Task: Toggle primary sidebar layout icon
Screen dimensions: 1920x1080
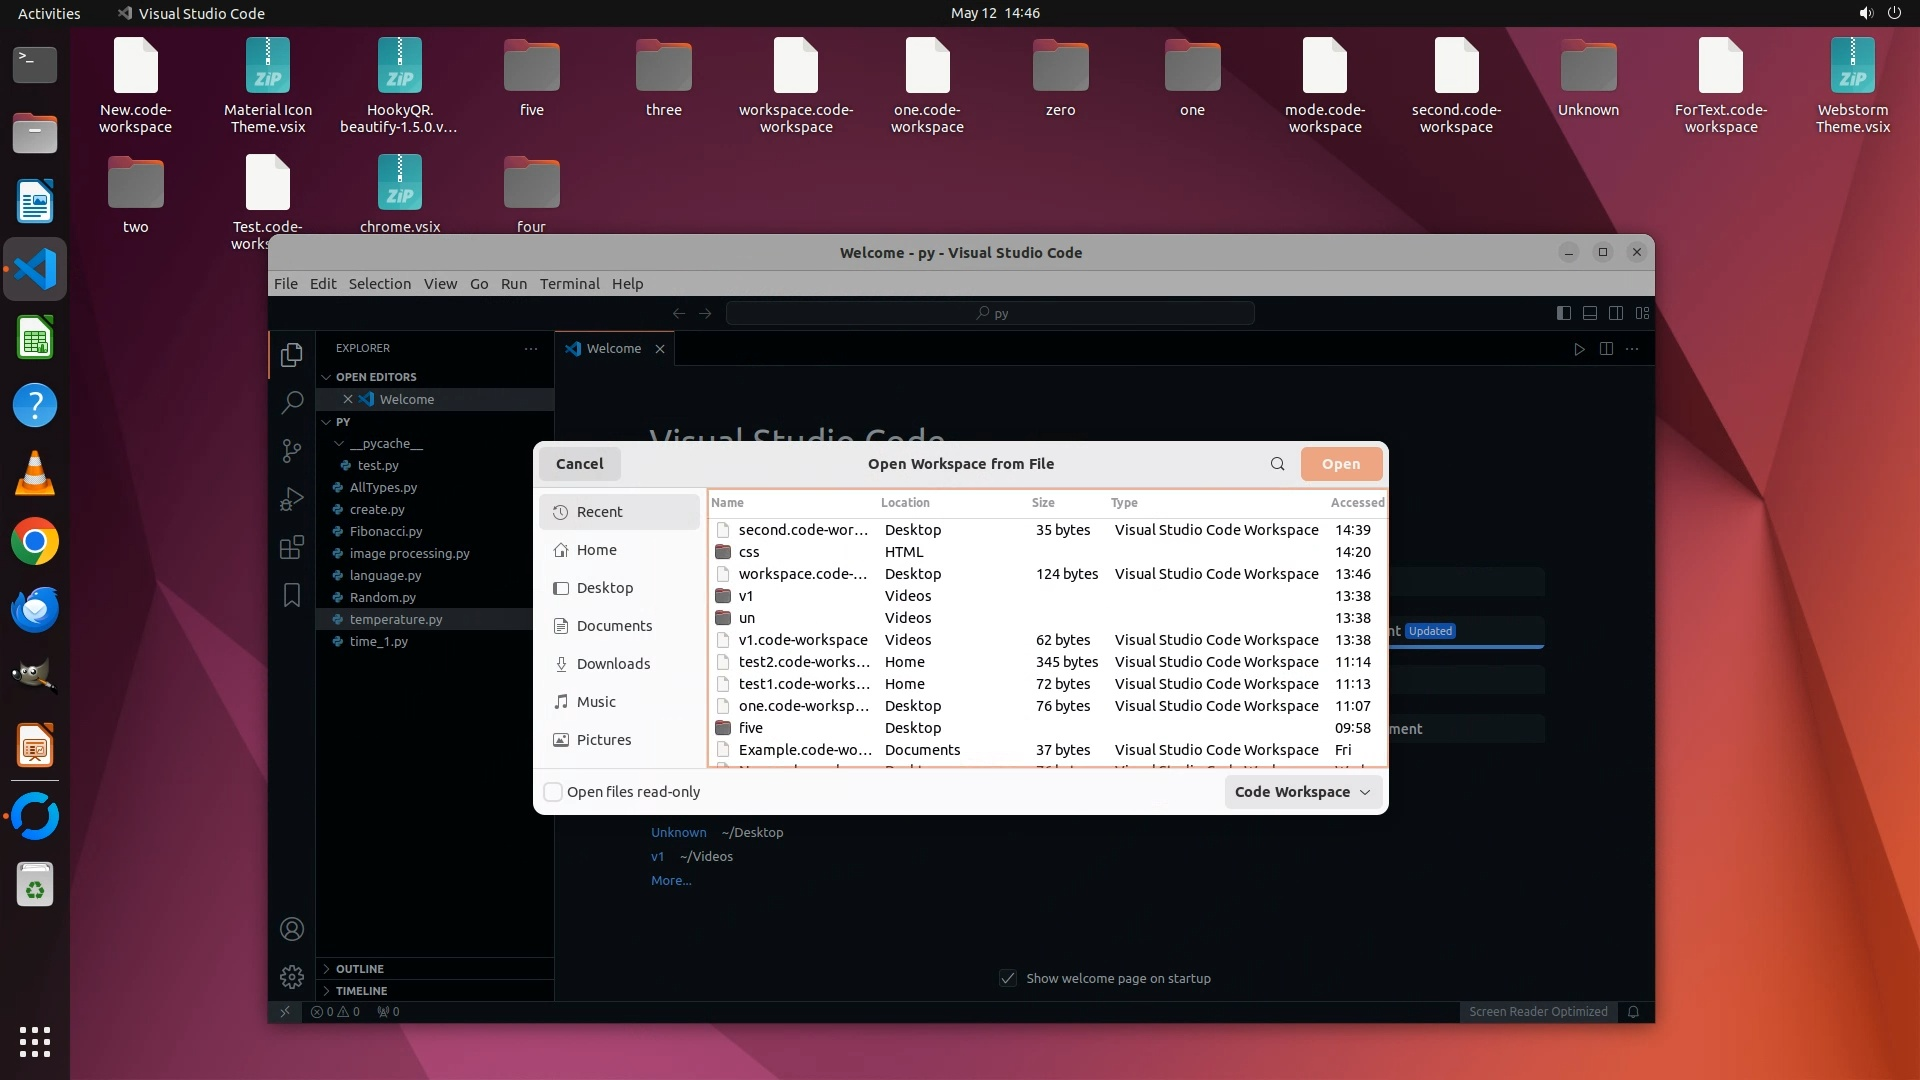Action: tap(1564, 313)
